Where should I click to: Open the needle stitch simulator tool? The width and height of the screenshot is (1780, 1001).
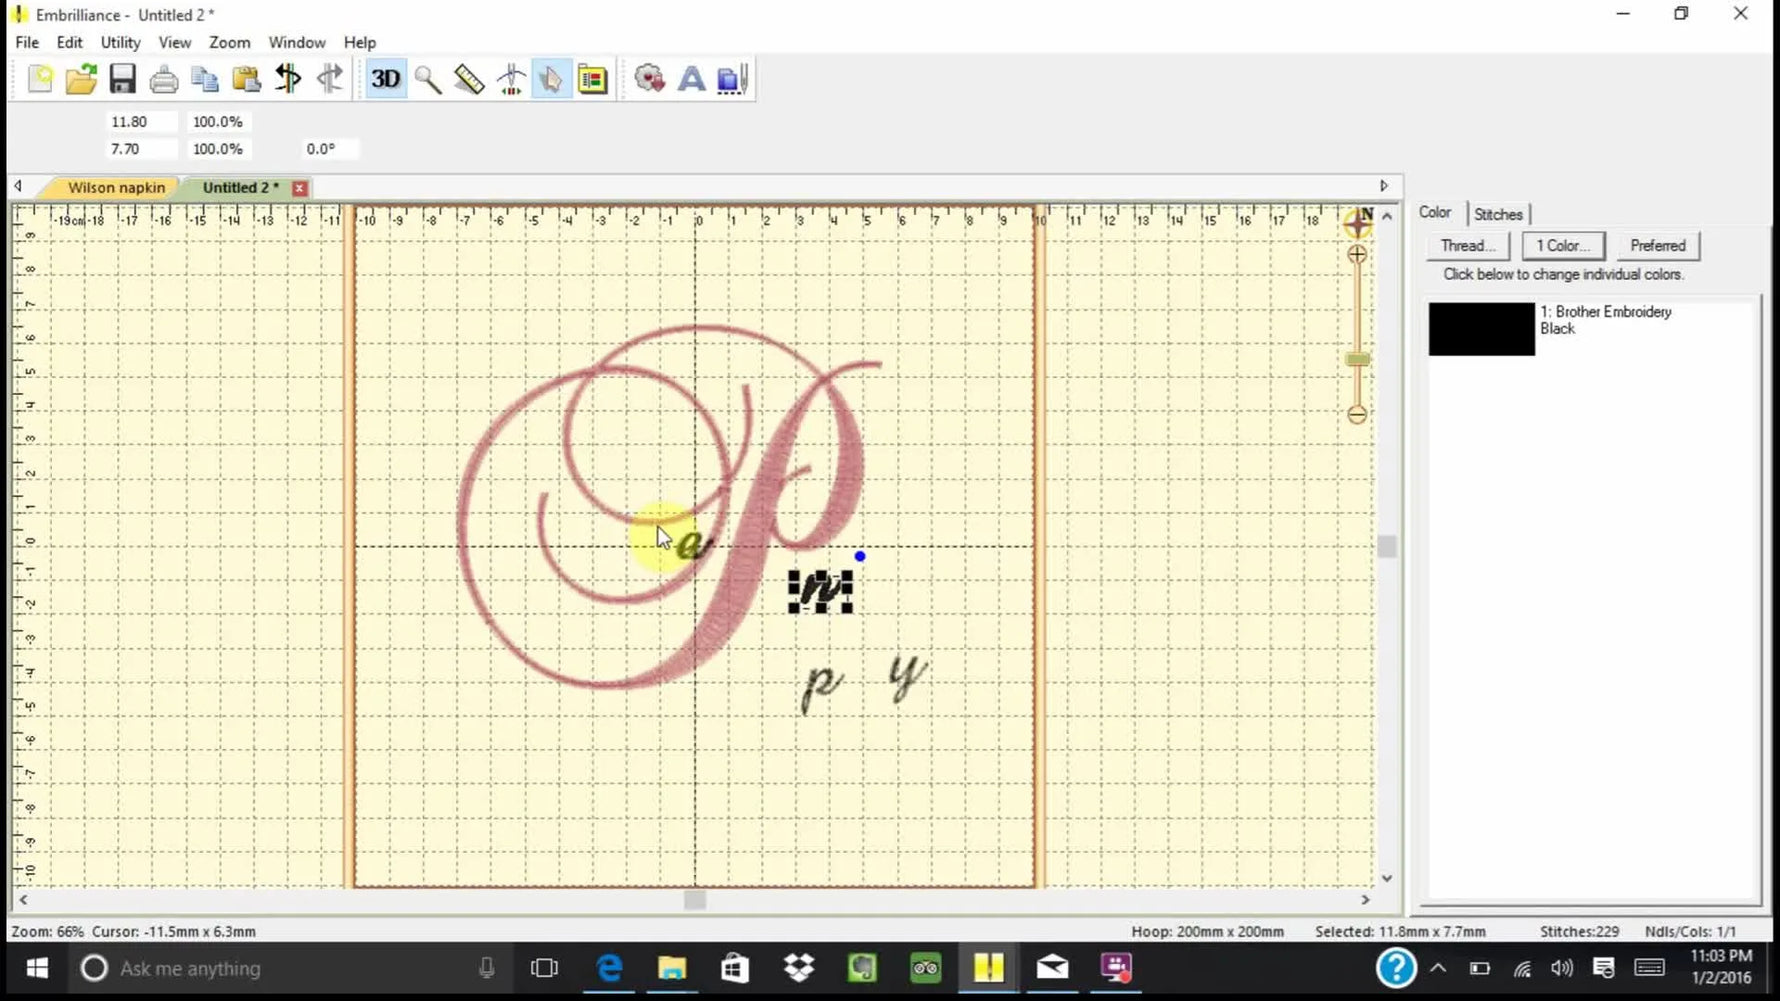(x=511, y=79)
